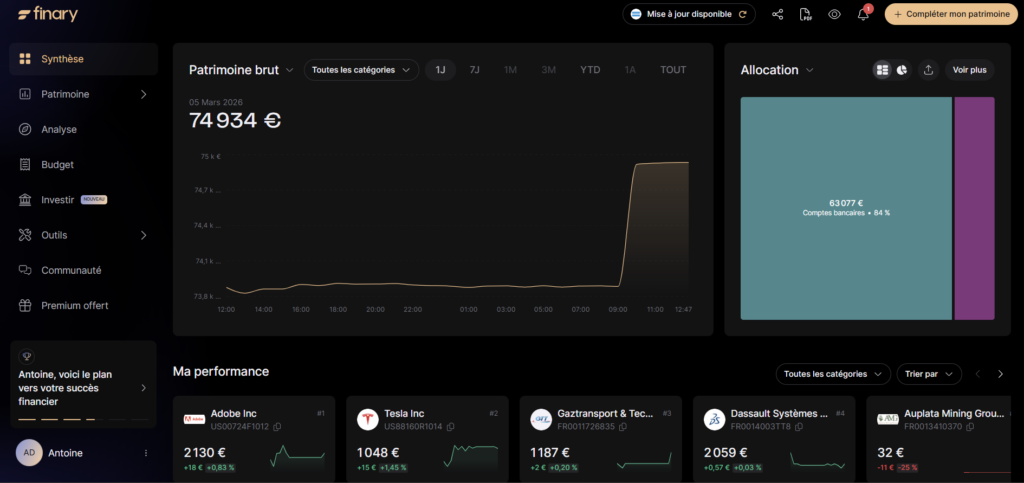
Task: Select the YTD time range tab
Action: pyautogui.click(x=590, y=70)
